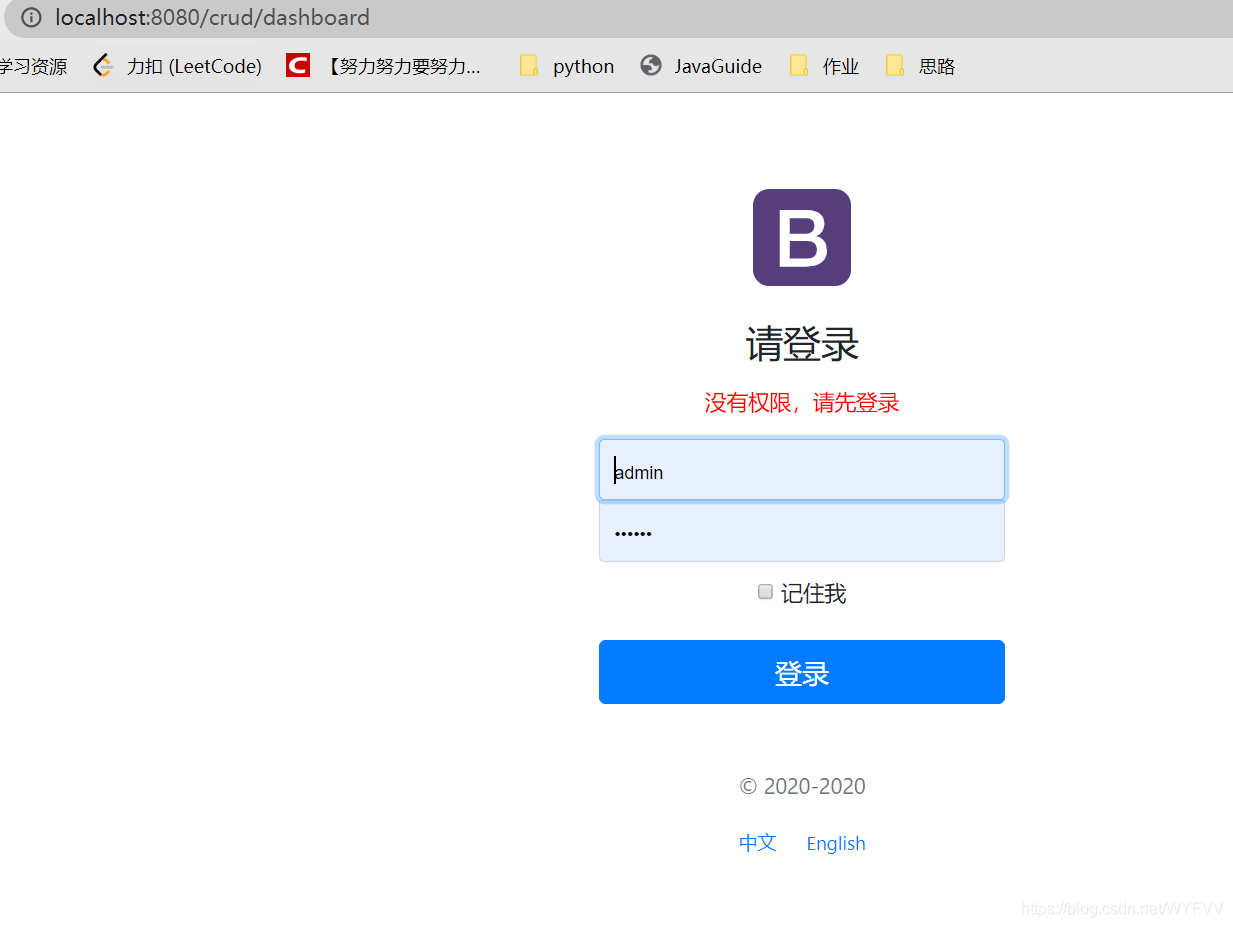Open the 思路 bookmark folder
Viewport: 1233px width, 927px height.
920,66
